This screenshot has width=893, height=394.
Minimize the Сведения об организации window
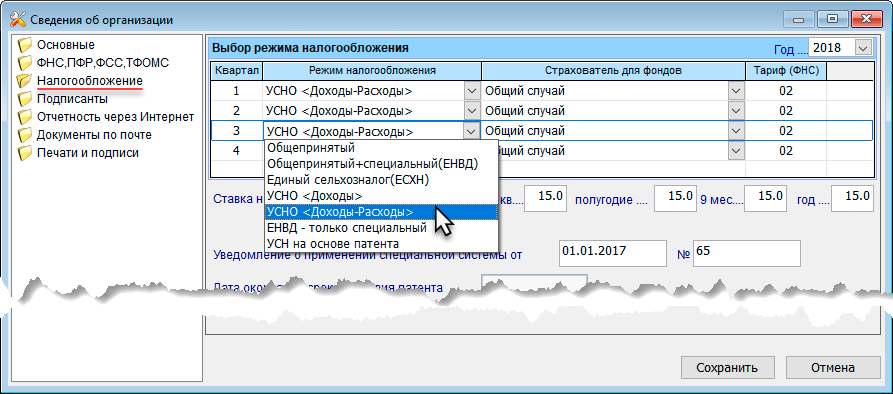(x=800, y=19)
